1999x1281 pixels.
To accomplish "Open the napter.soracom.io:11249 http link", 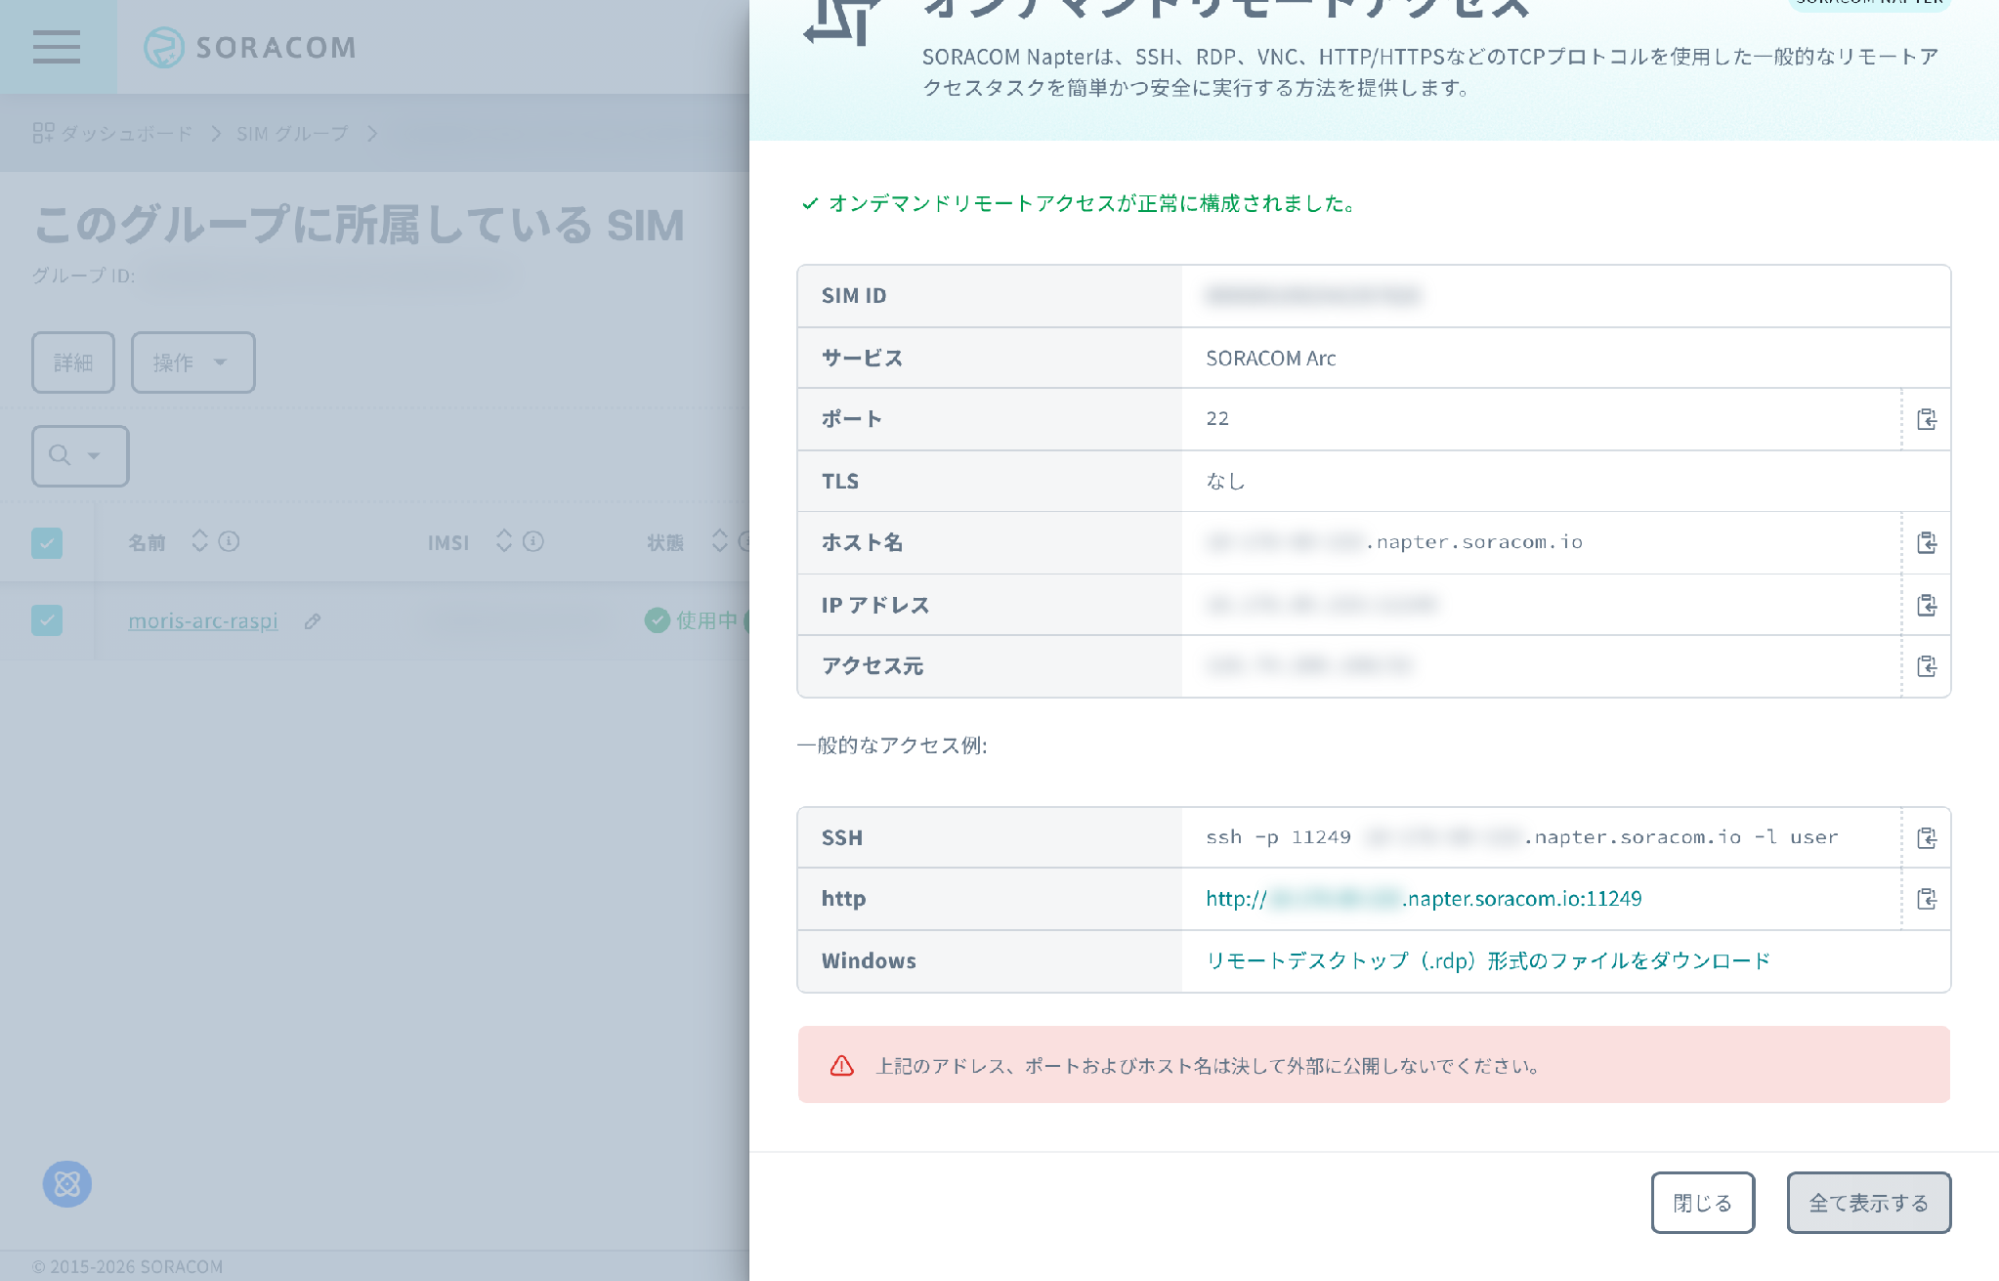I will coord(1423,898).
